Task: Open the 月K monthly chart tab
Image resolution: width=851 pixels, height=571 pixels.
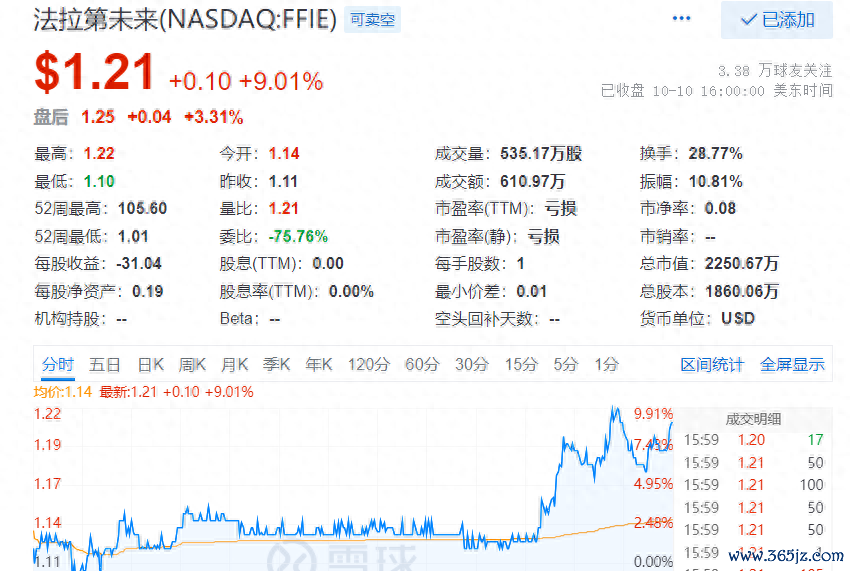Action: (x=234, y=364)
